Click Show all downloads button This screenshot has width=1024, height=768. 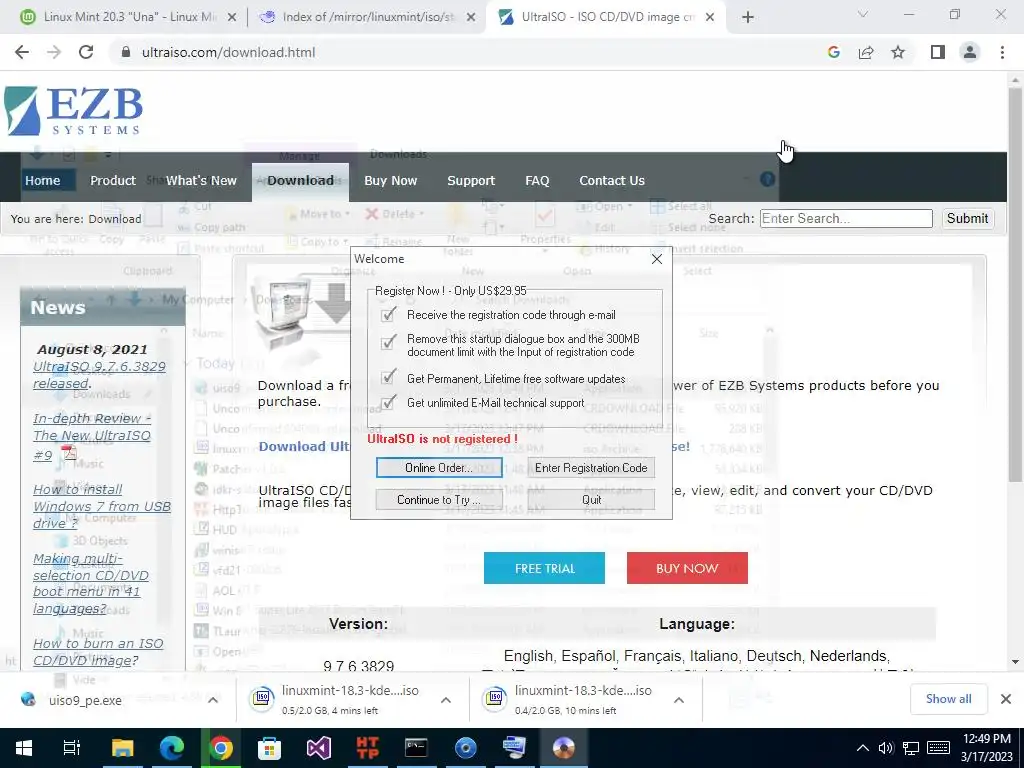point(948,699)
